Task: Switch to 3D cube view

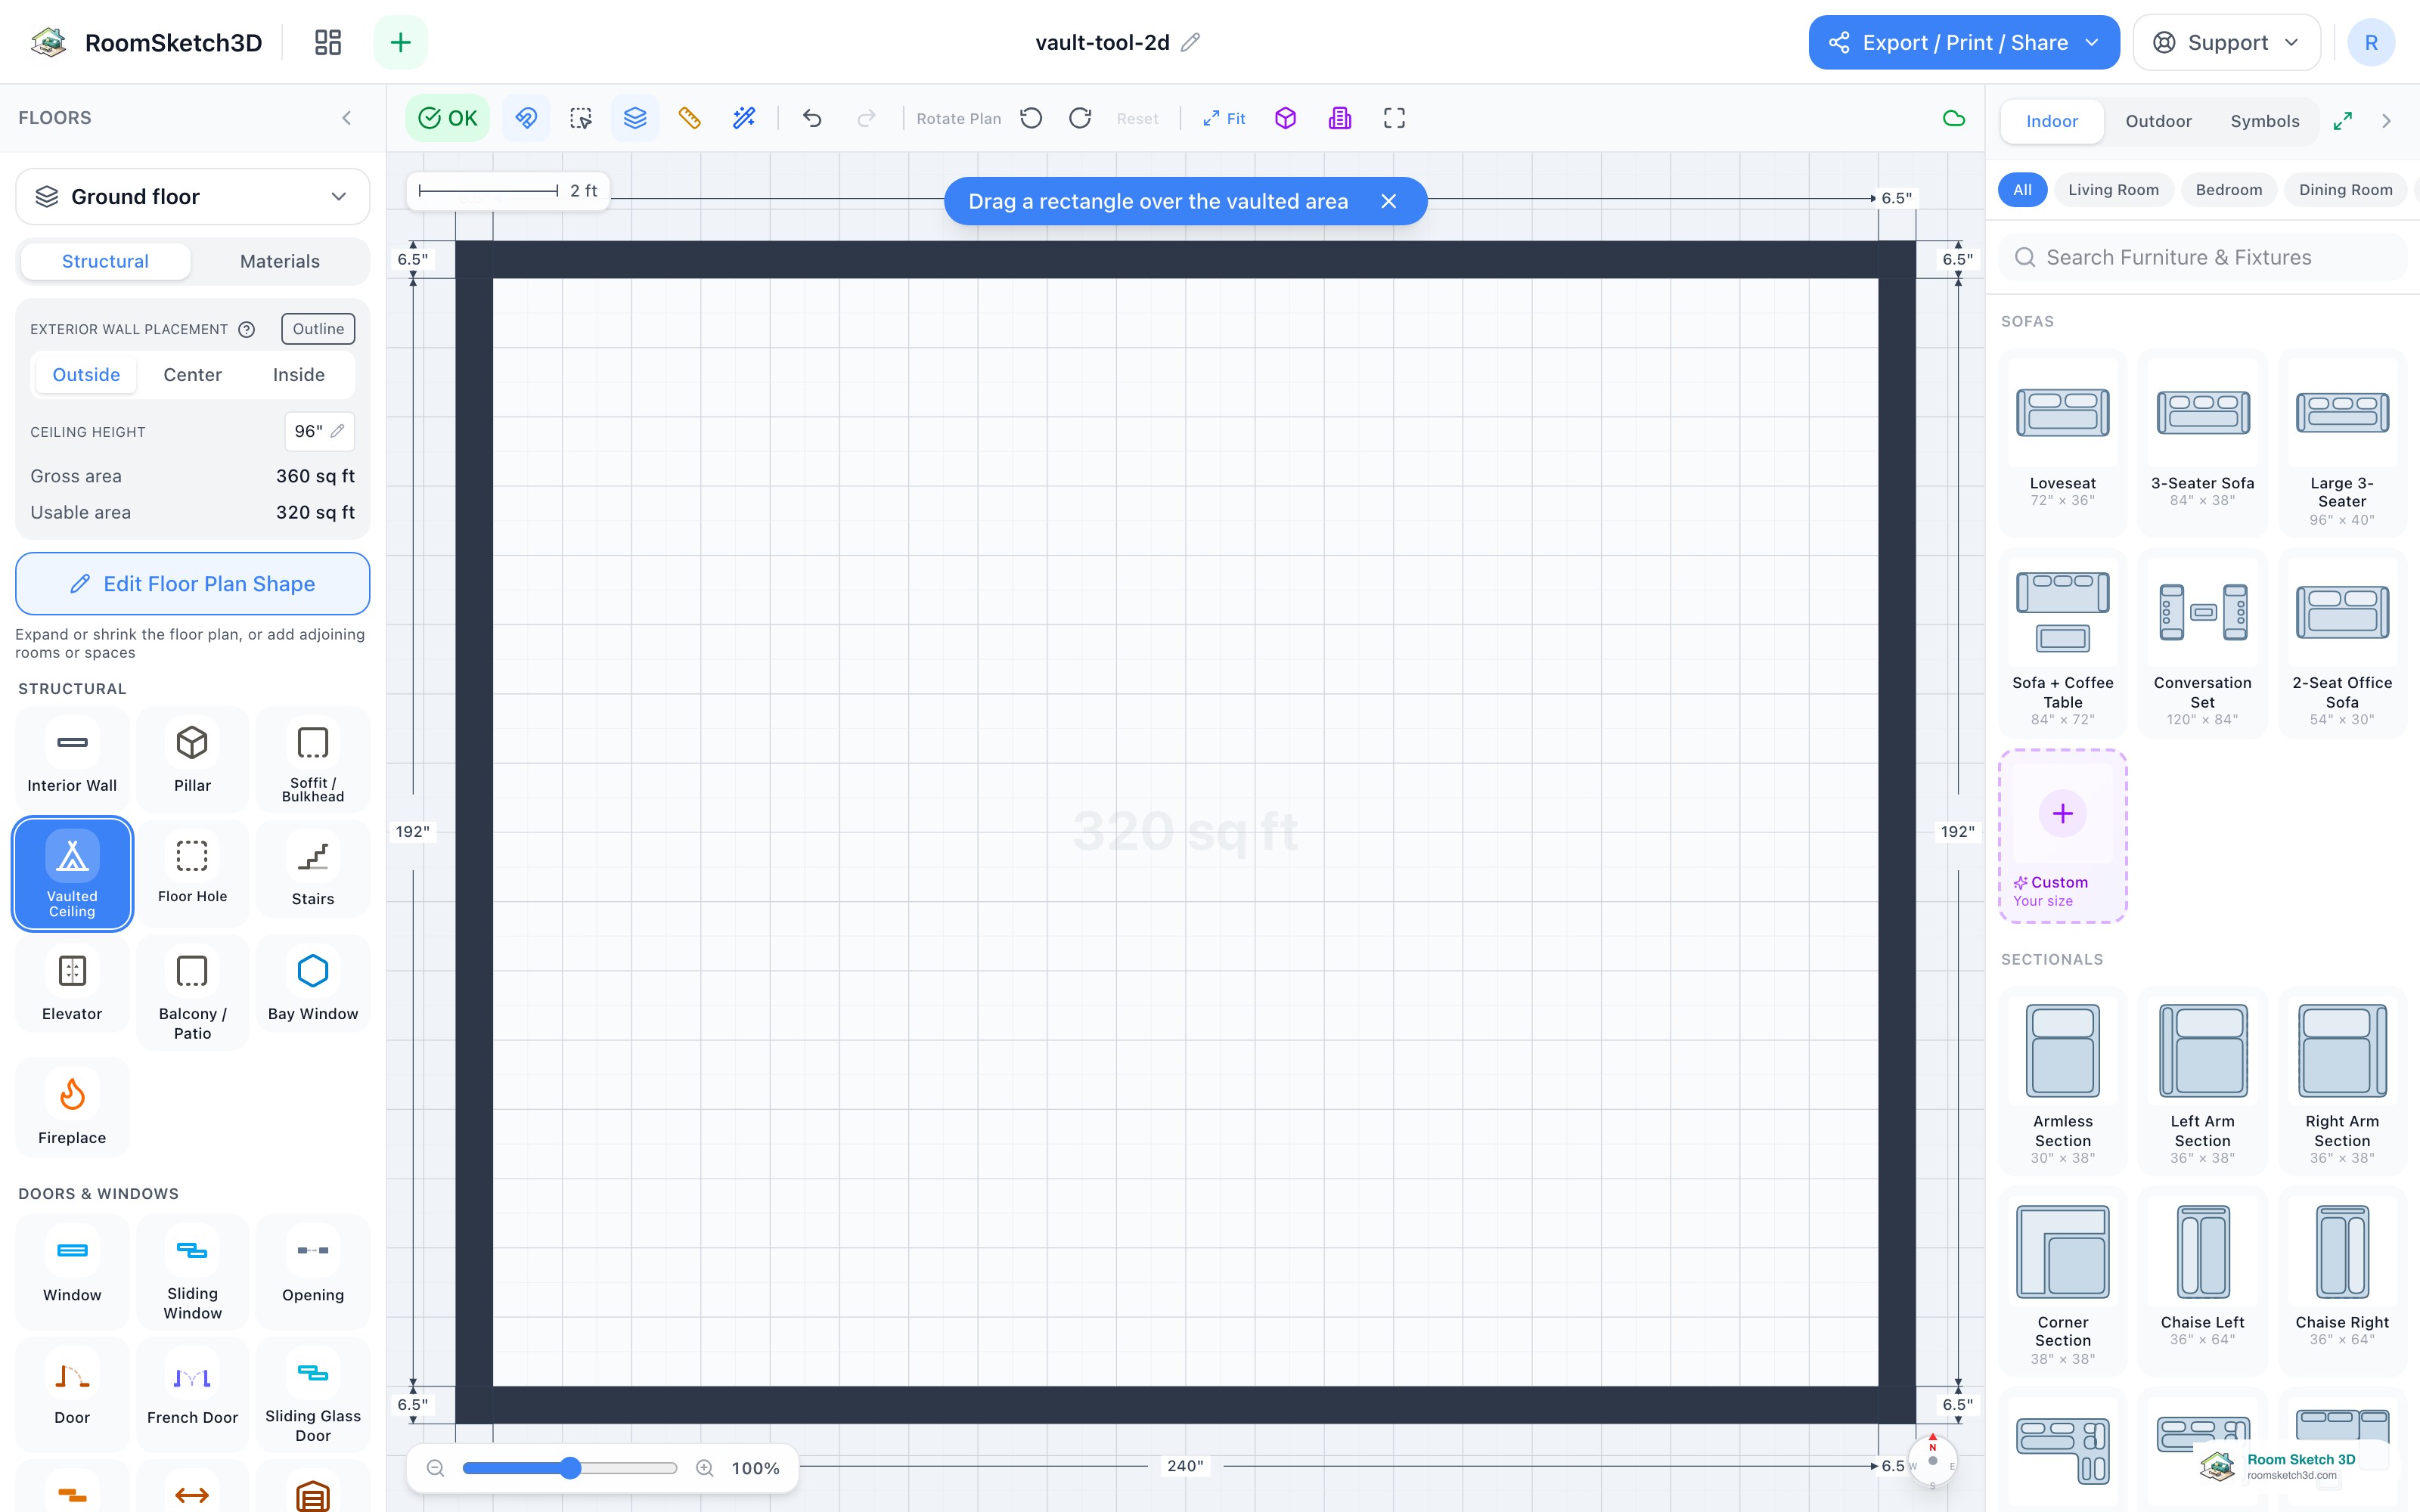Action: coord(1285,118)
